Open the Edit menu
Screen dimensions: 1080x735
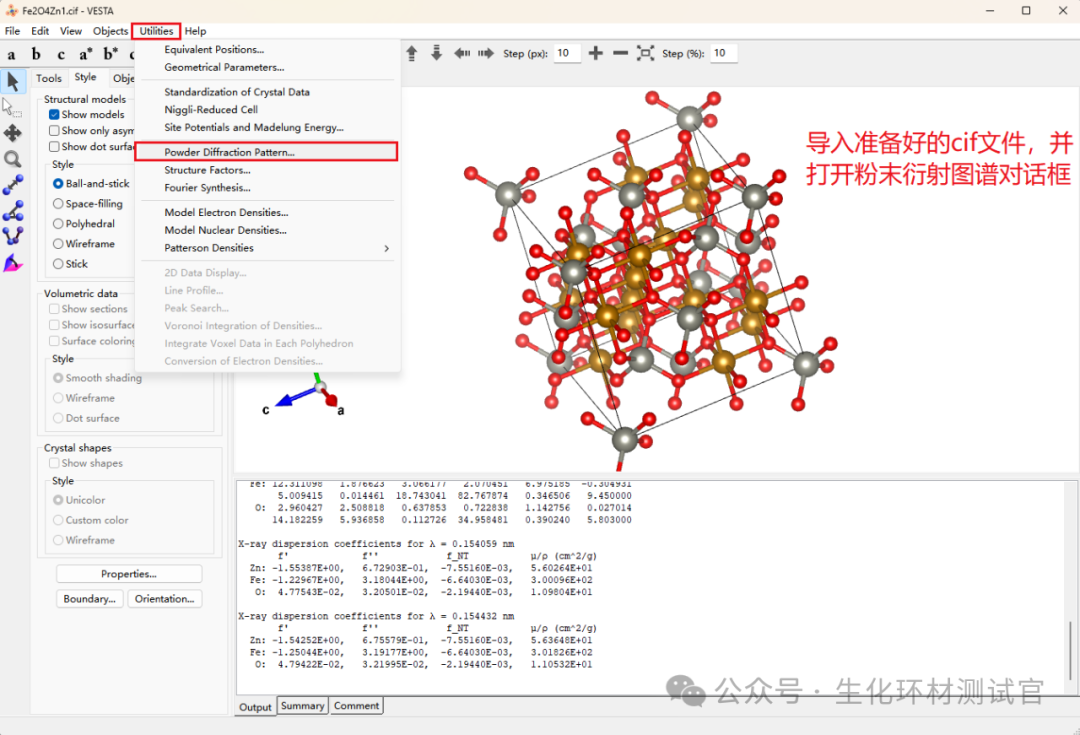point(40,31)
